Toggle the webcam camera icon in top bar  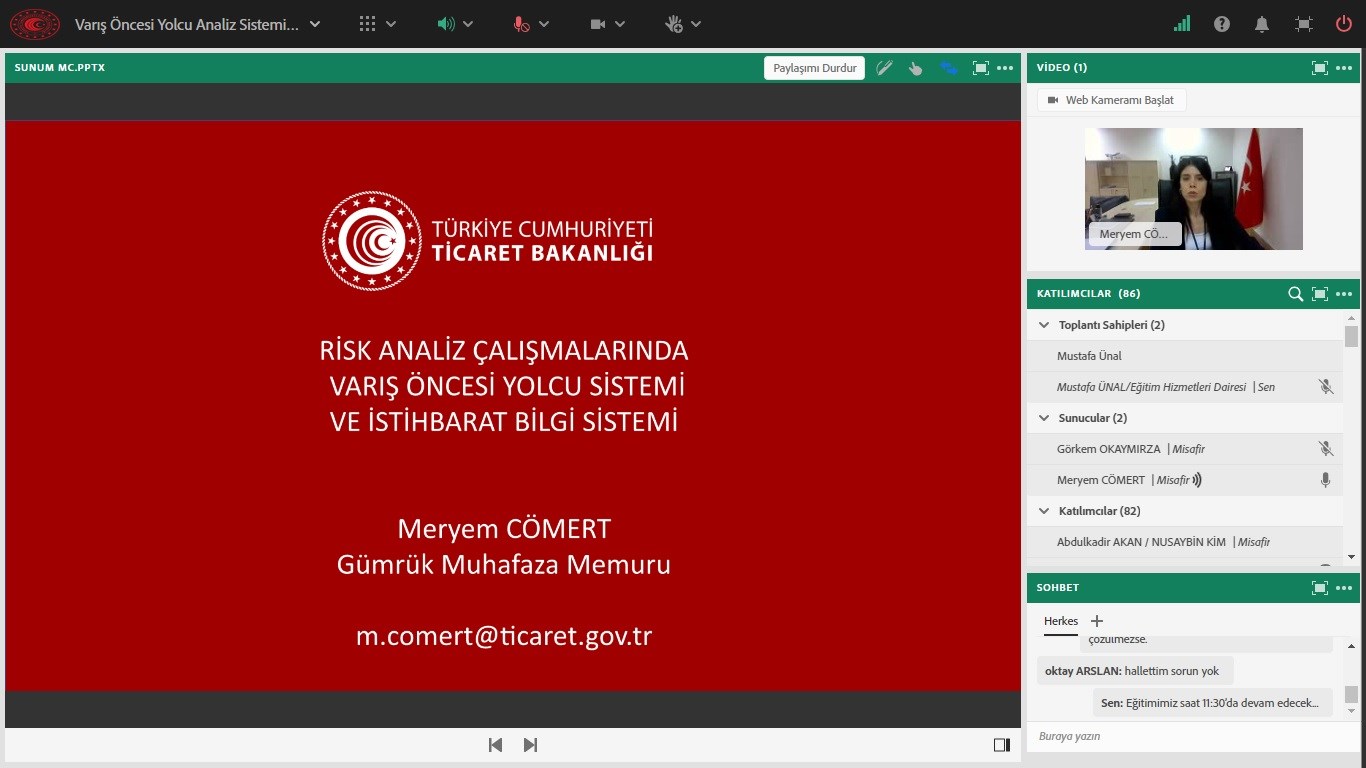[x=598, y=24]
